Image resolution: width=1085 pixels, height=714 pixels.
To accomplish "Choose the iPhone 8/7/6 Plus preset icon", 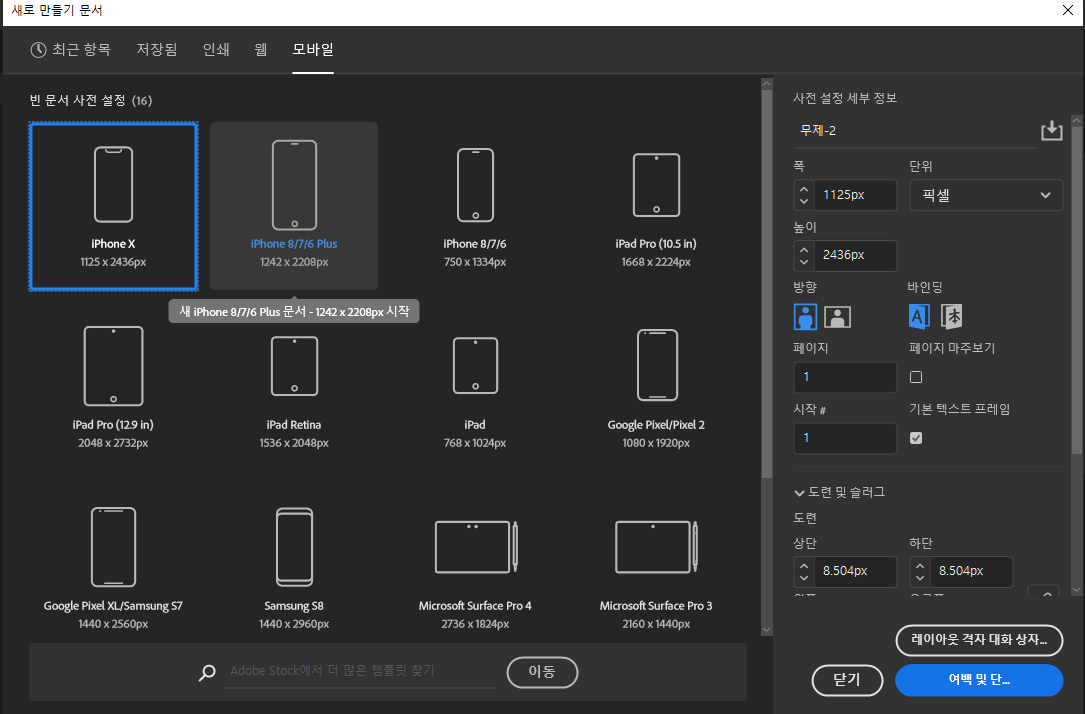I will pos(294,185).
